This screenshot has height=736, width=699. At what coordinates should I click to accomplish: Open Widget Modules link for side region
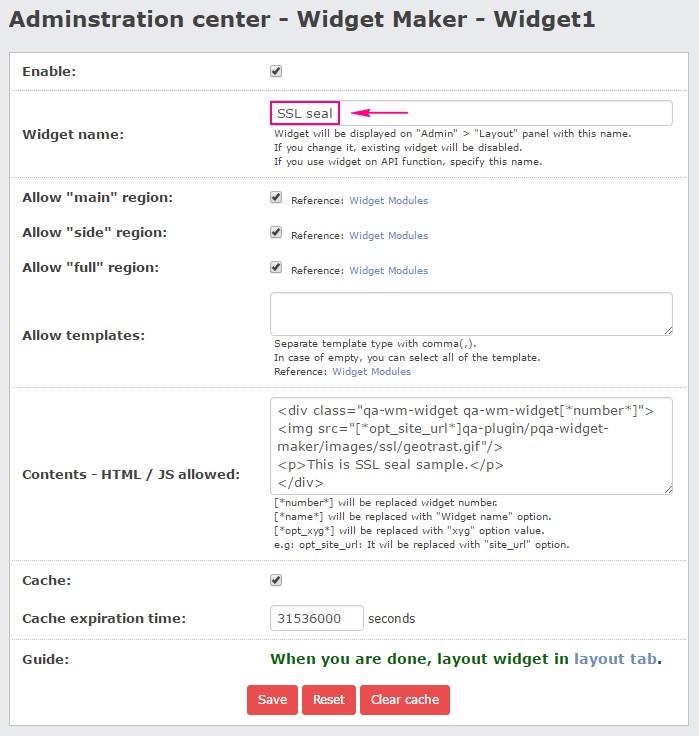(388, 236)
